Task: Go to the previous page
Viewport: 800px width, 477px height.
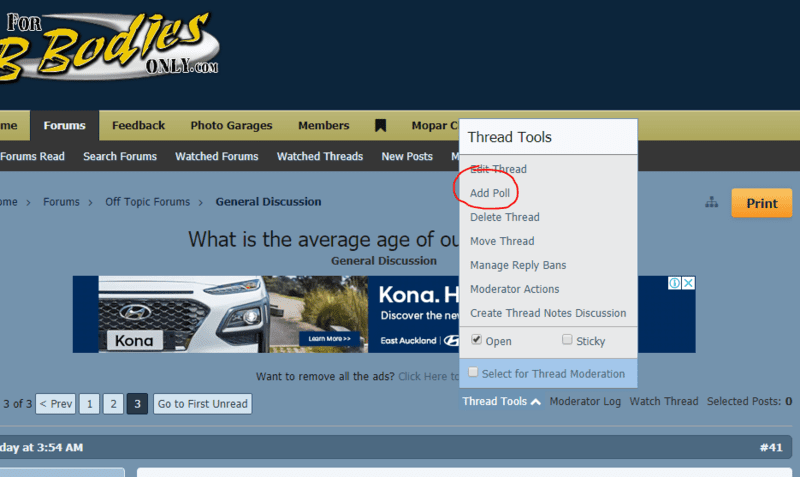Action: click(56, 404)
